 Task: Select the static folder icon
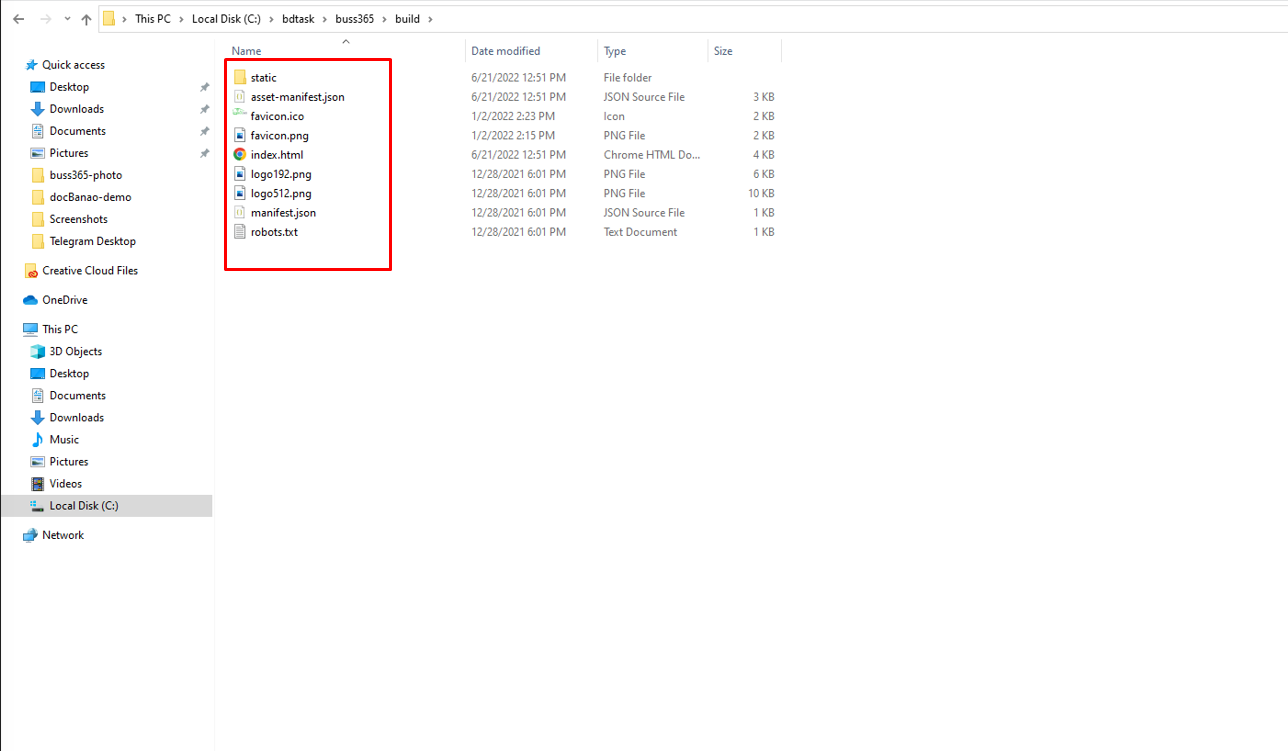[240, 78]
